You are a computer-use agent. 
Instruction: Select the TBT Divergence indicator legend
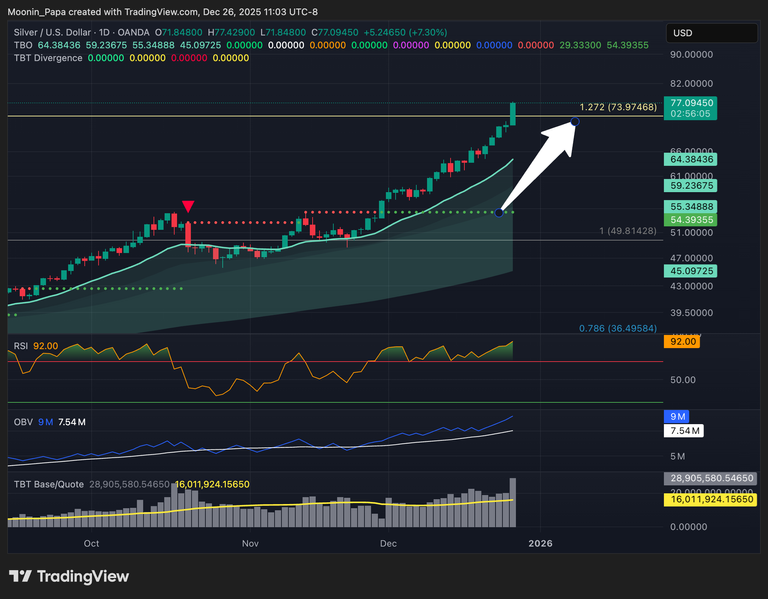tap(47, 58)
